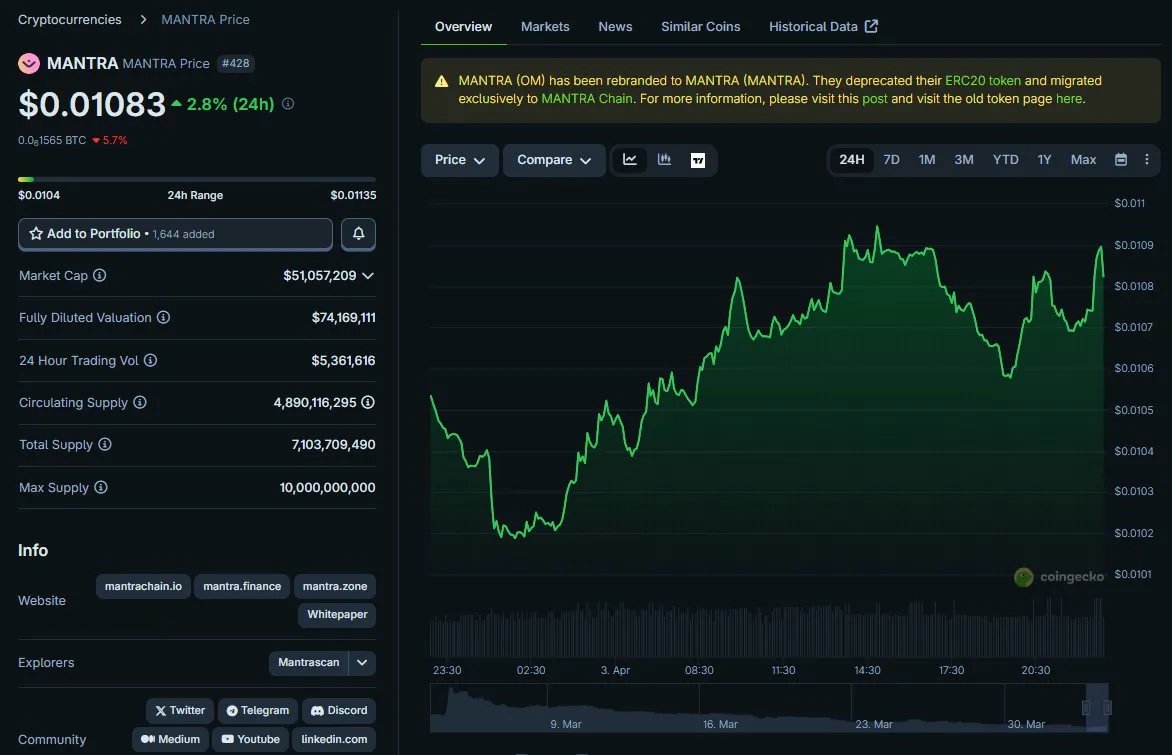The width and height of the screenshot is (1172, 755).
Task: Open Mantrascan explorer
Action: [x=309, y=663]
